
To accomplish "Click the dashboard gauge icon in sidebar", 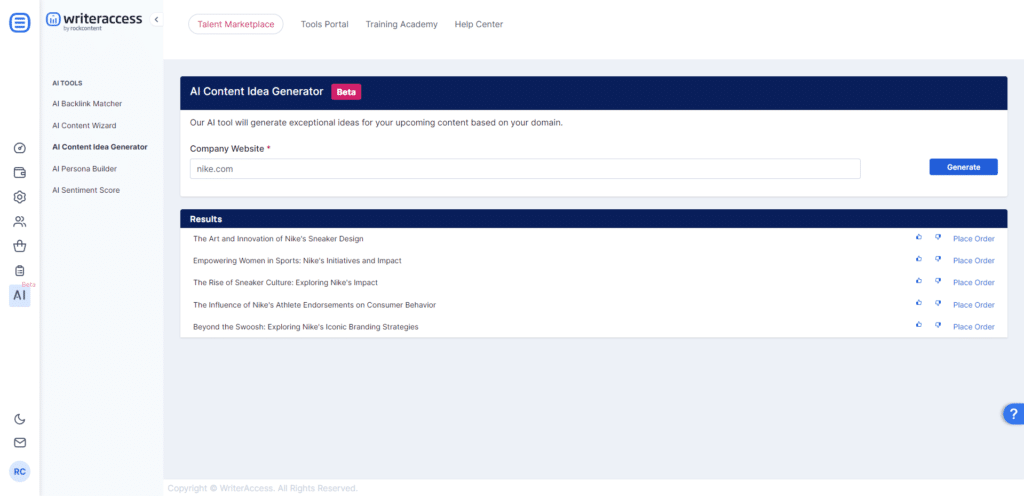I will [20, 148].
